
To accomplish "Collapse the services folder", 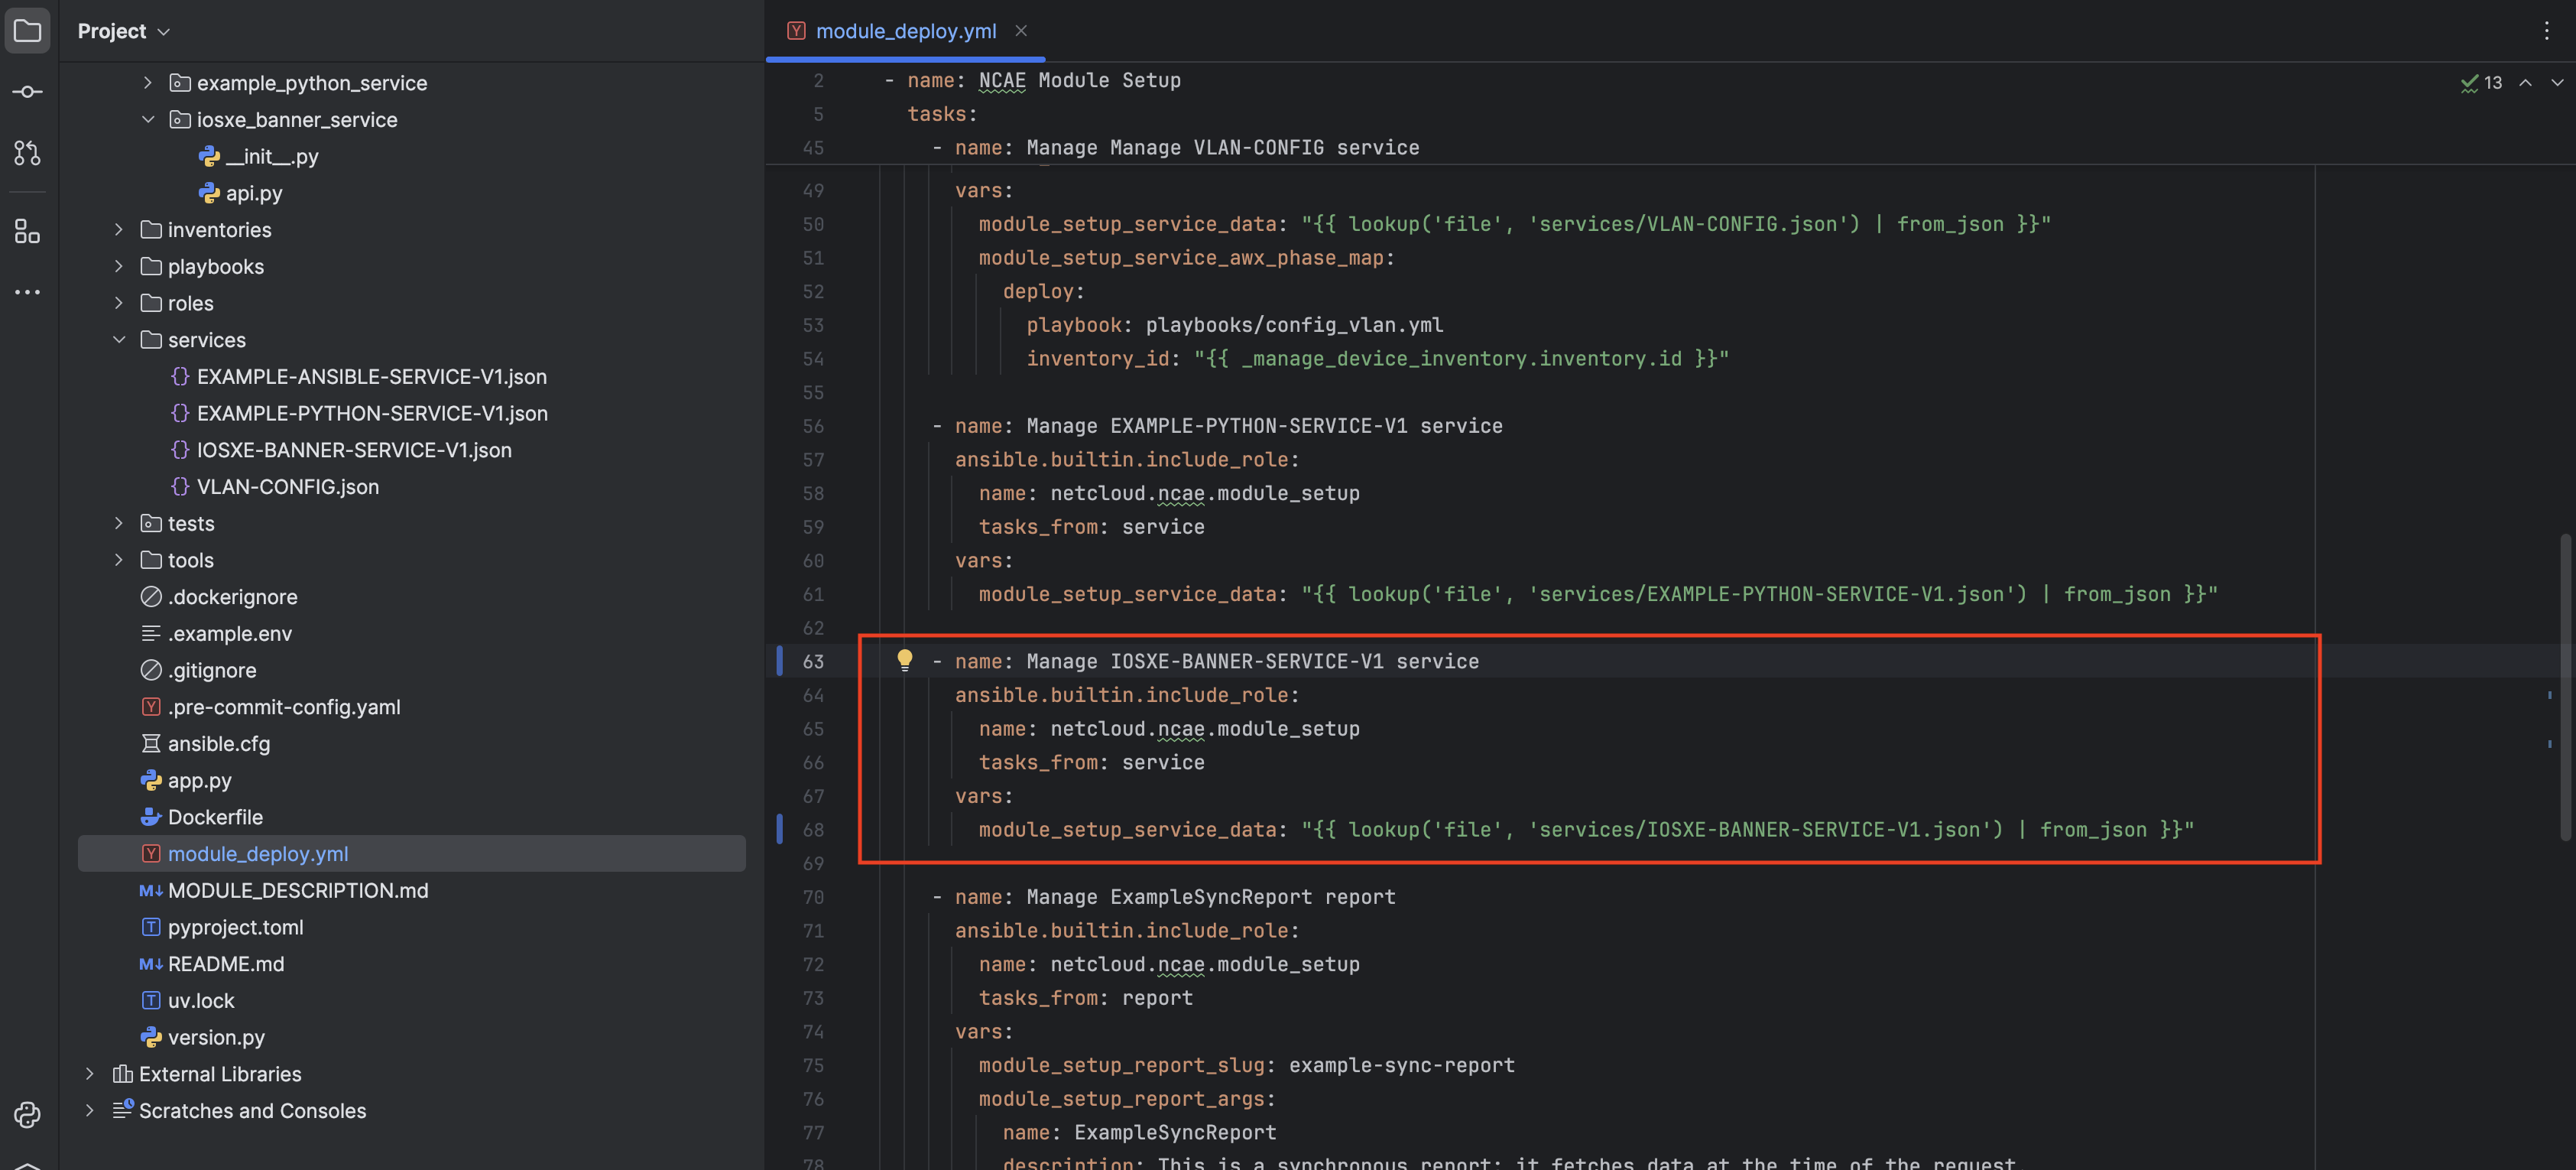I will pos(119,340).
